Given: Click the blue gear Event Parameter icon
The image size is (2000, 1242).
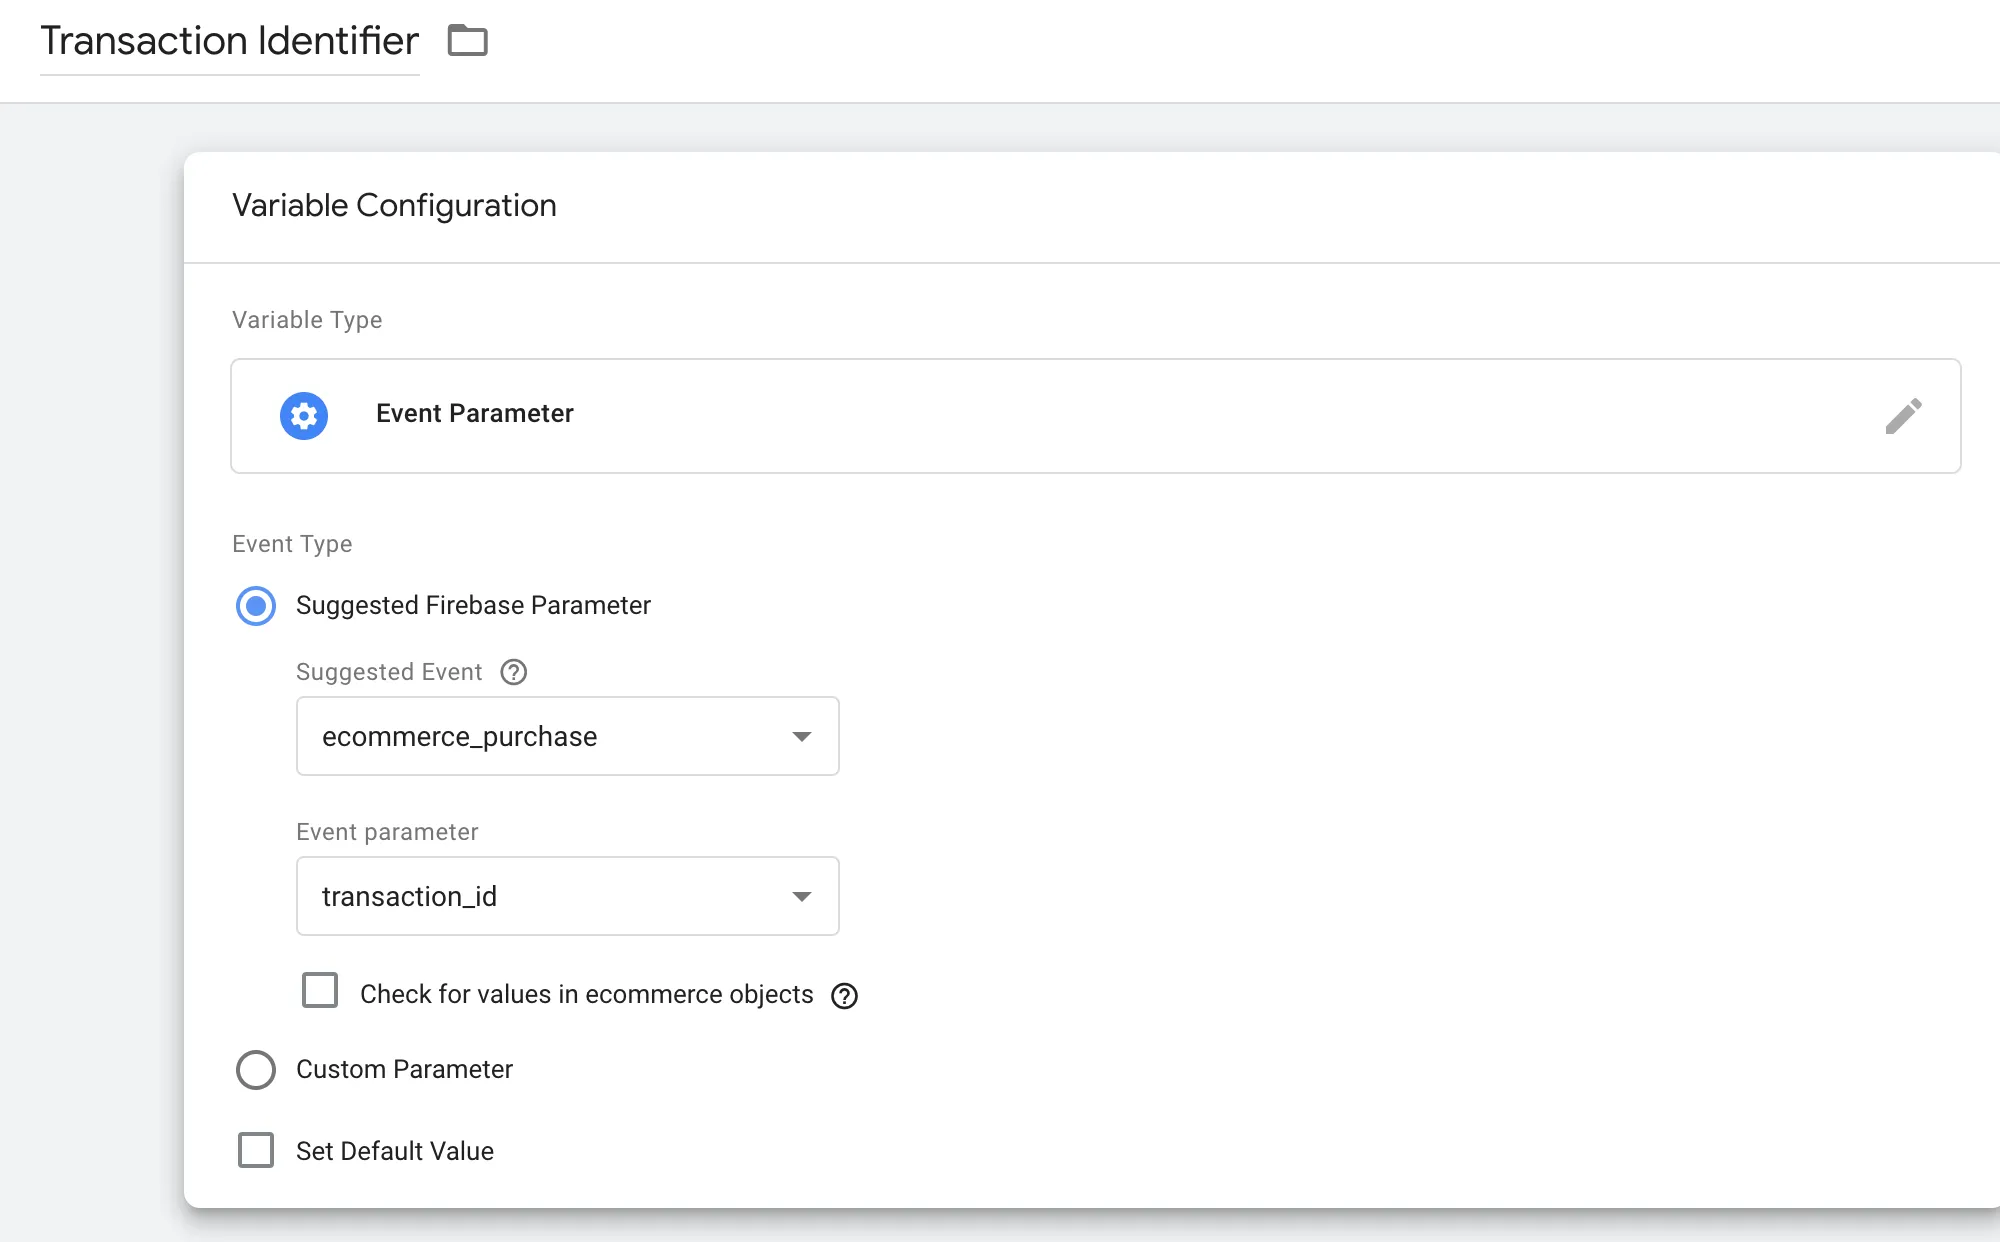Looking at the screenshot, I should pos(304,416).
